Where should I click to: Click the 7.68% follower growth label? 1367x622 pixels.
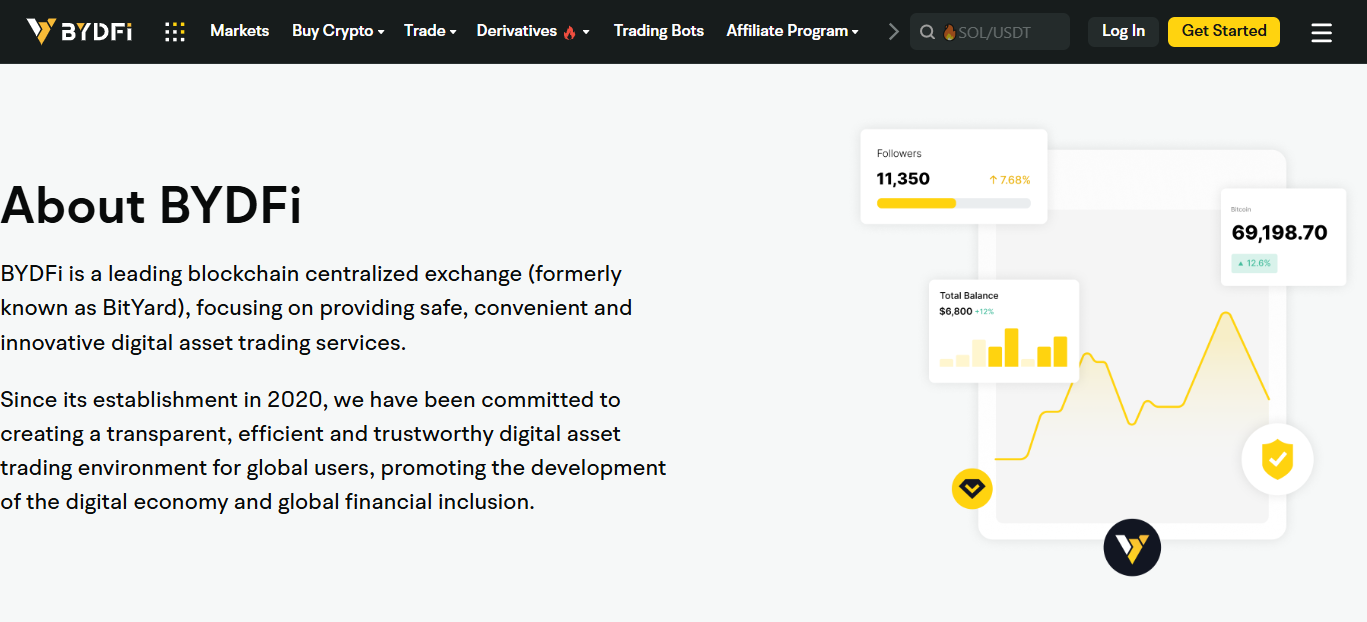tap(1009, 180)
